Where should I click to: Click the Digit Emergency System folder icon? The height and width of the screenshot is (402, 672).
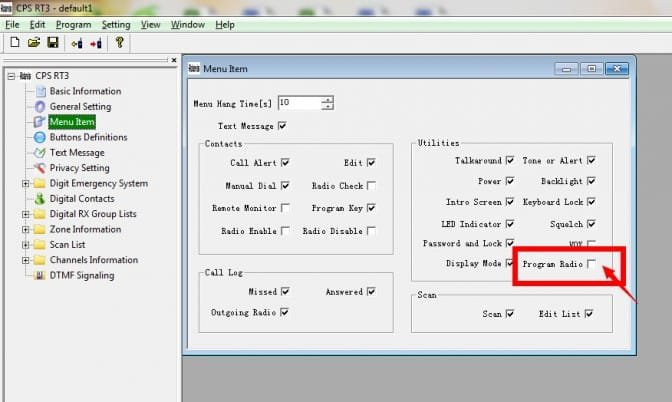point(39,183)
